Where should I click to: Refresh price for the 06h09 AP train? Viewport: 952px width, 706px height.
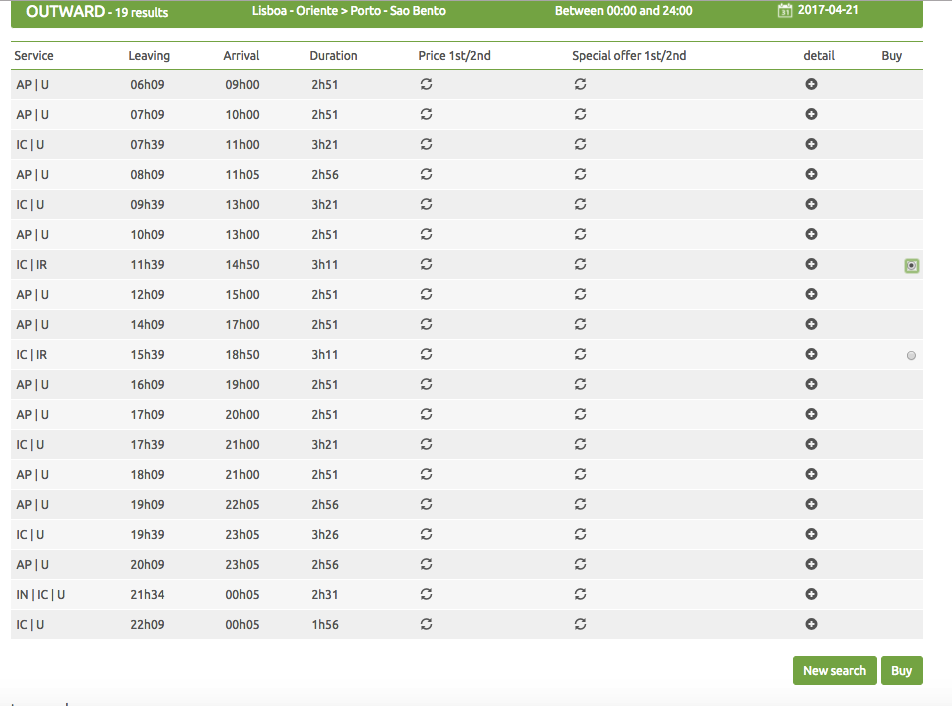click(426, 85)
